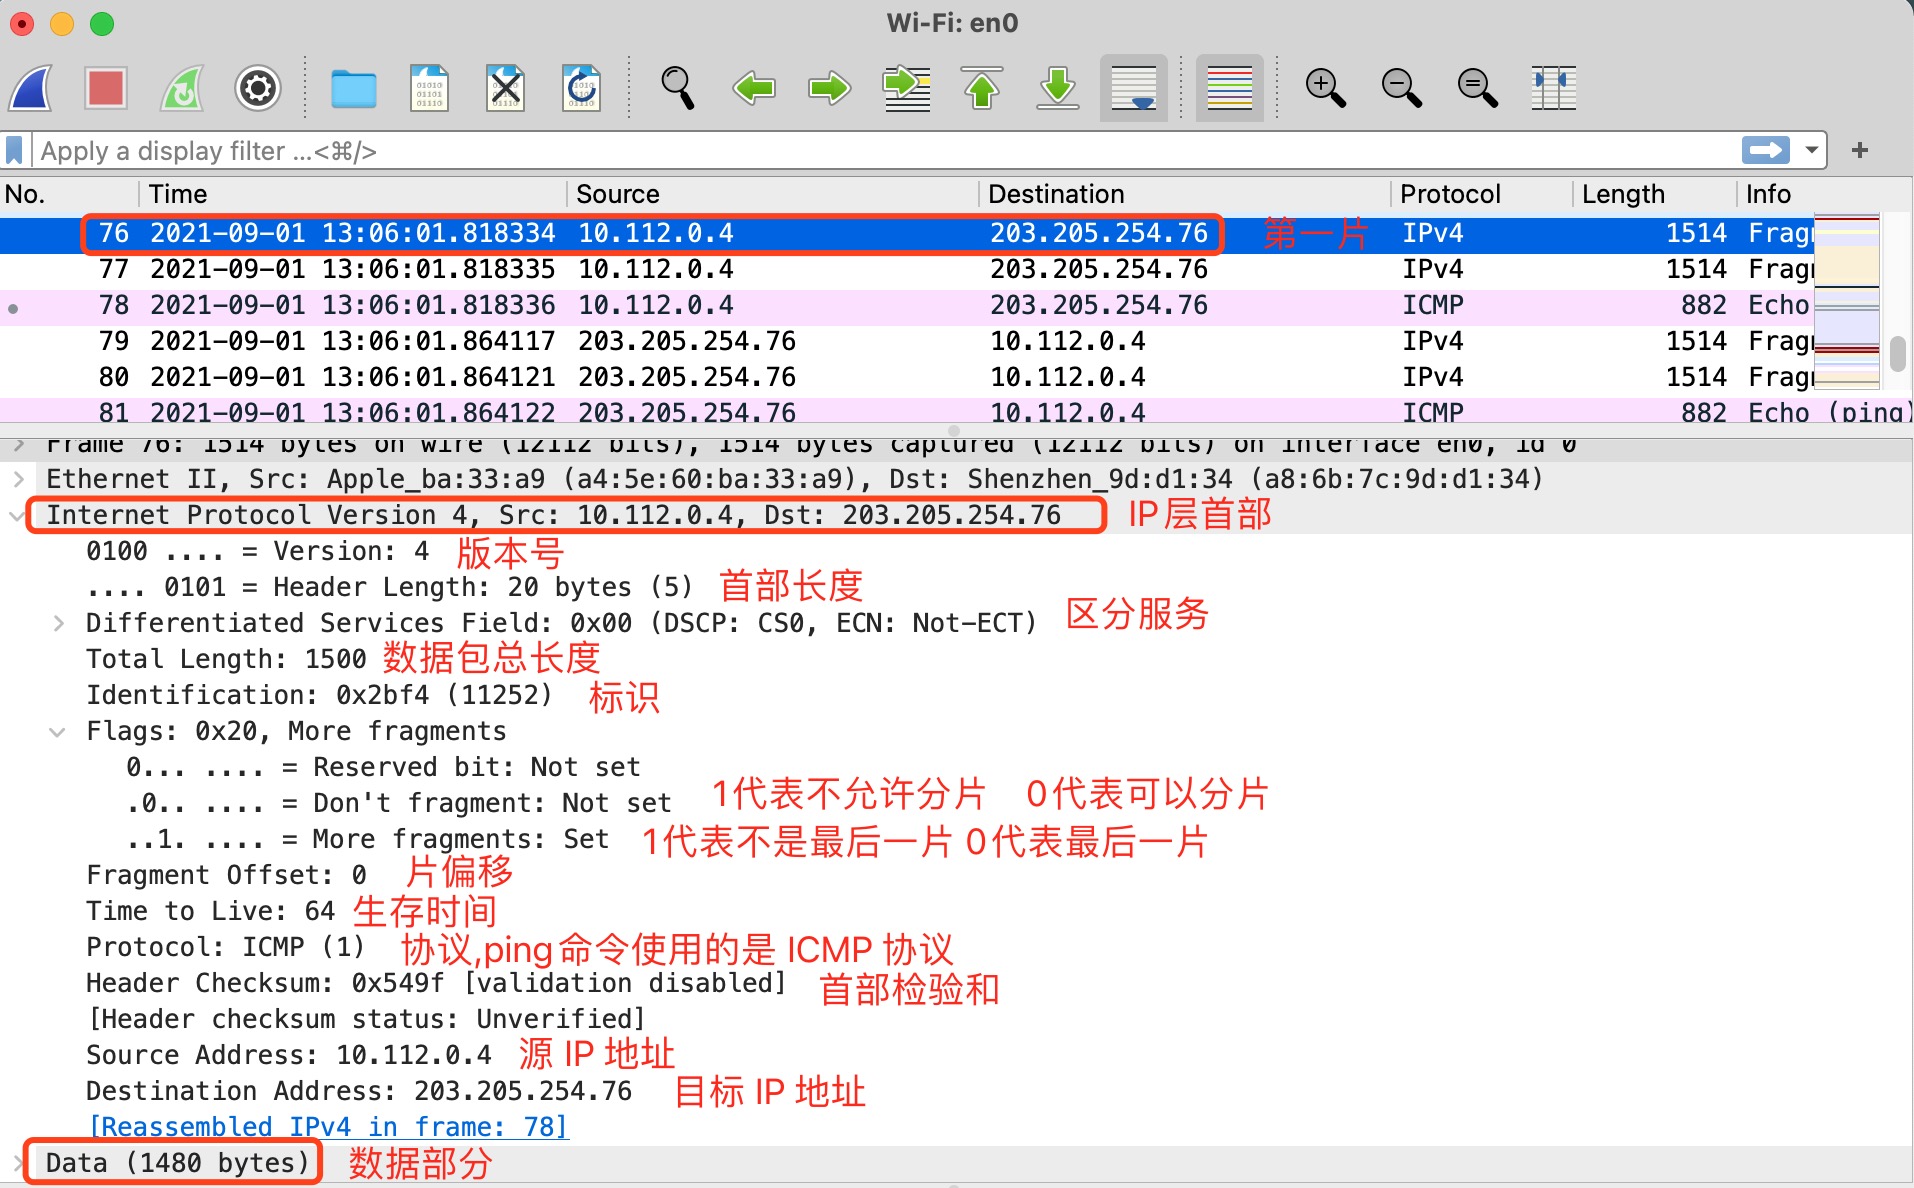Expand the Ethernet II section

(19, 480)
